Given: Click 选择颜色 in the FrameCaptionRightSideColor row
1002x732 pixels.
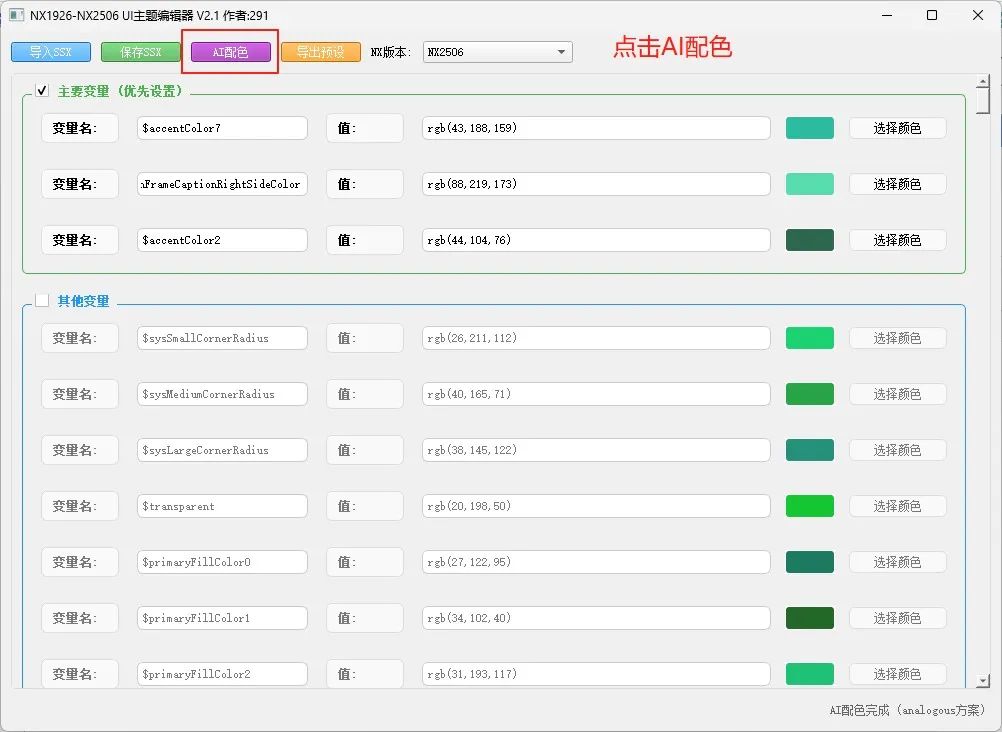Looking at the screenshot, I should (x=897, y=184).
